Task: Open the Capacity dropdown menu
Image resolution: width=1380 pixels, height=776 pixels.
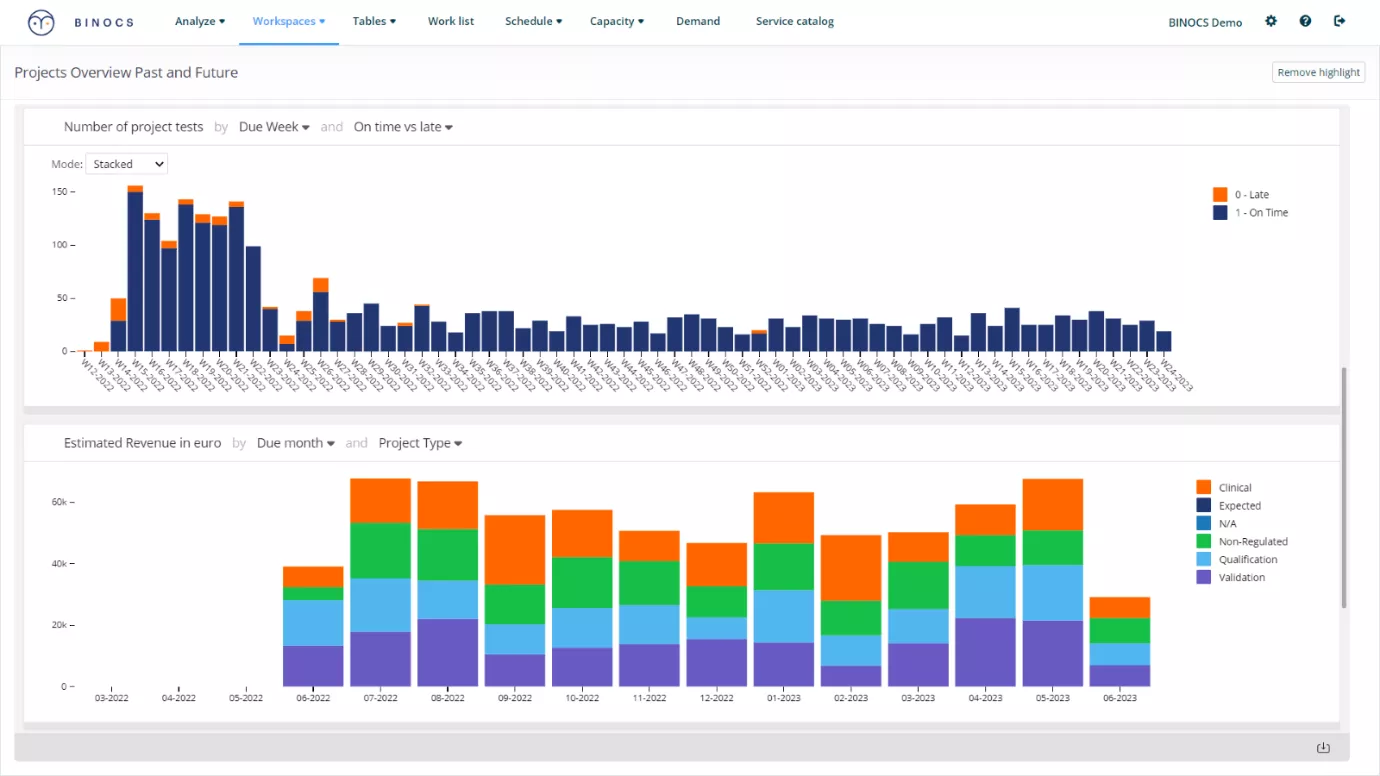Action: pyautogui.click(x=617, y=21)
